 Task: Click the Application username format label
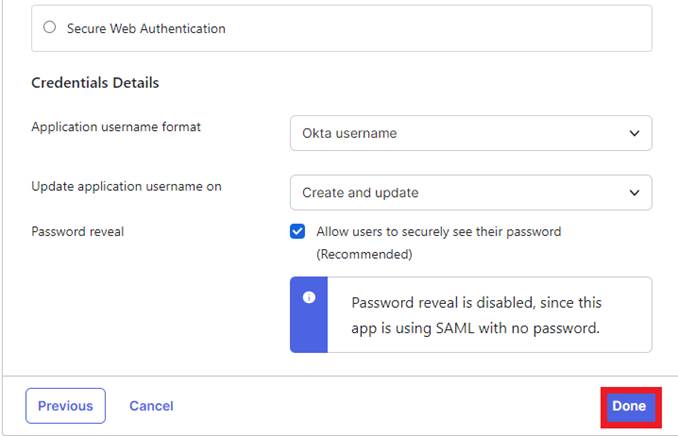click(x=116, y=127)
